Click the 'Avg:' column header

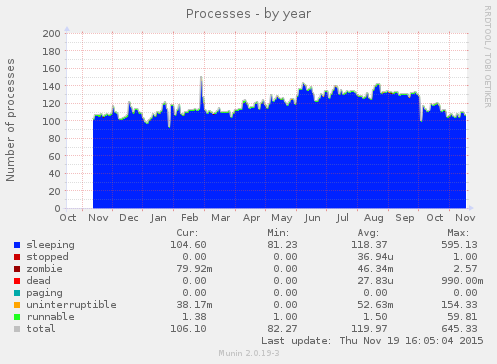click(368, 233)
